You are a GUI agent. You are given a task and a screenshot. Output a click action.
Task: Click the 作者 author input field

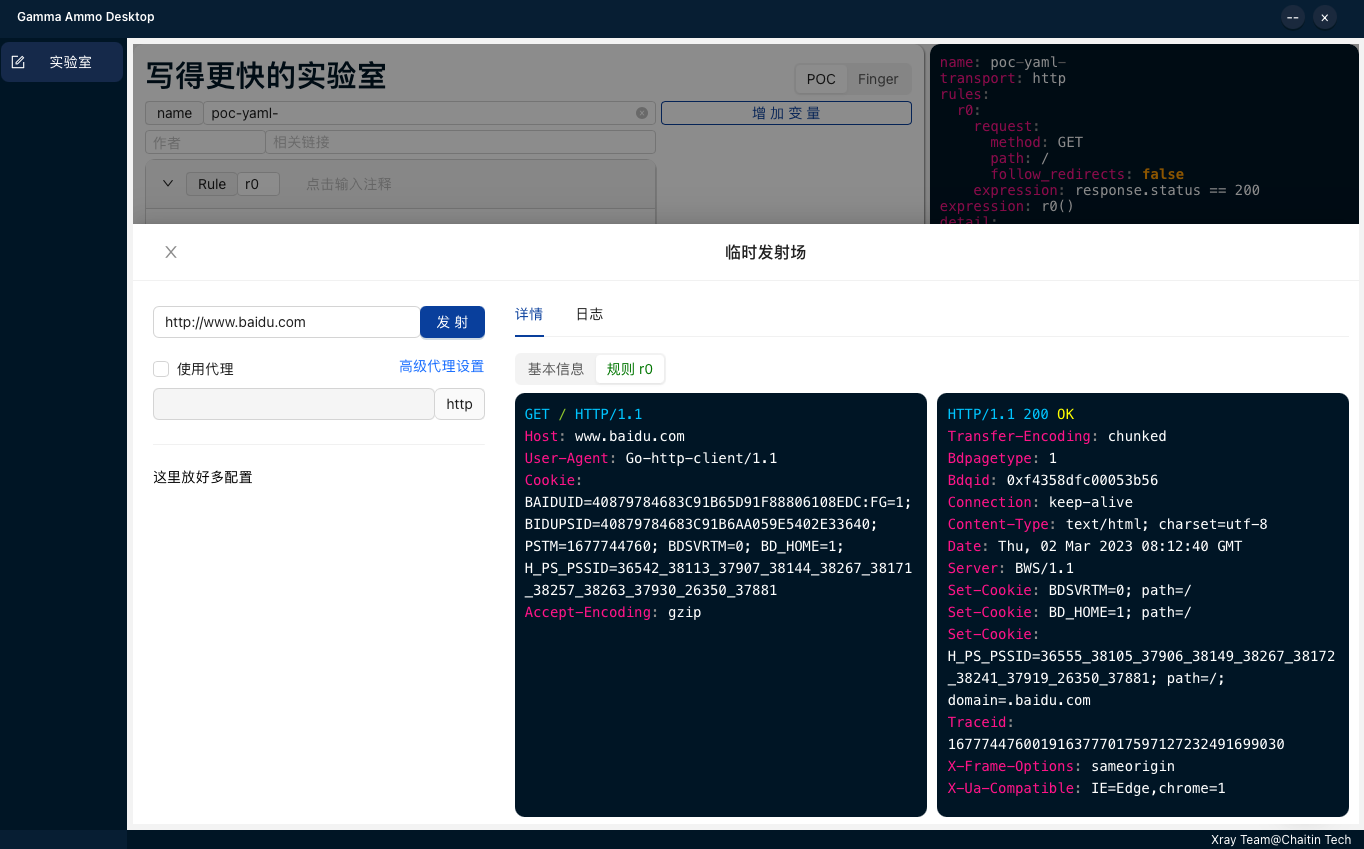point(205,142)
